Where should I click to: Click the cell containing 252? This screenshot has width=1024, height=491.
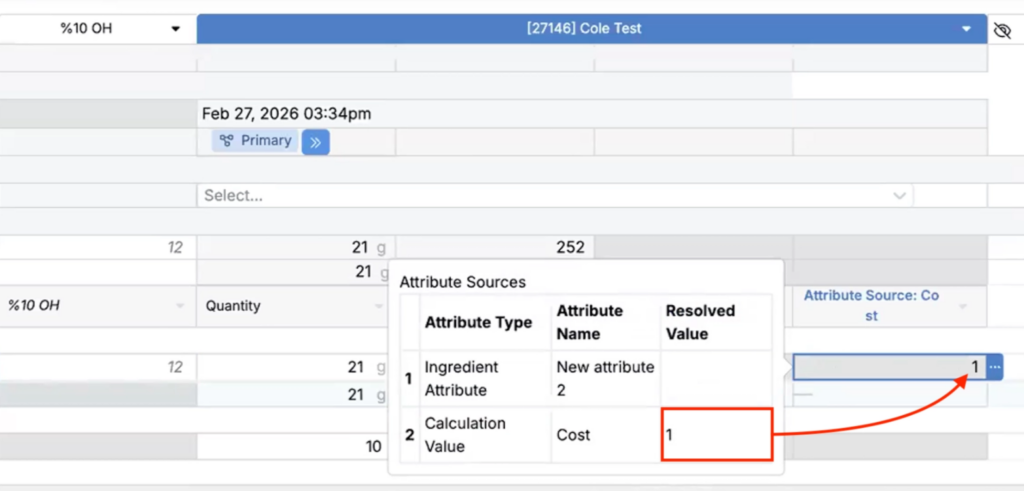pyautogui.click(x=568, y=247)
